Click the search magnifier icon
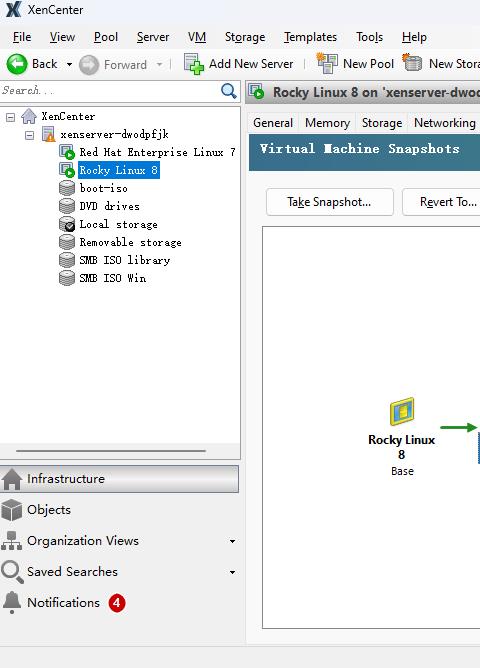This screenshot has width=480, height=668. pos(229,91)
